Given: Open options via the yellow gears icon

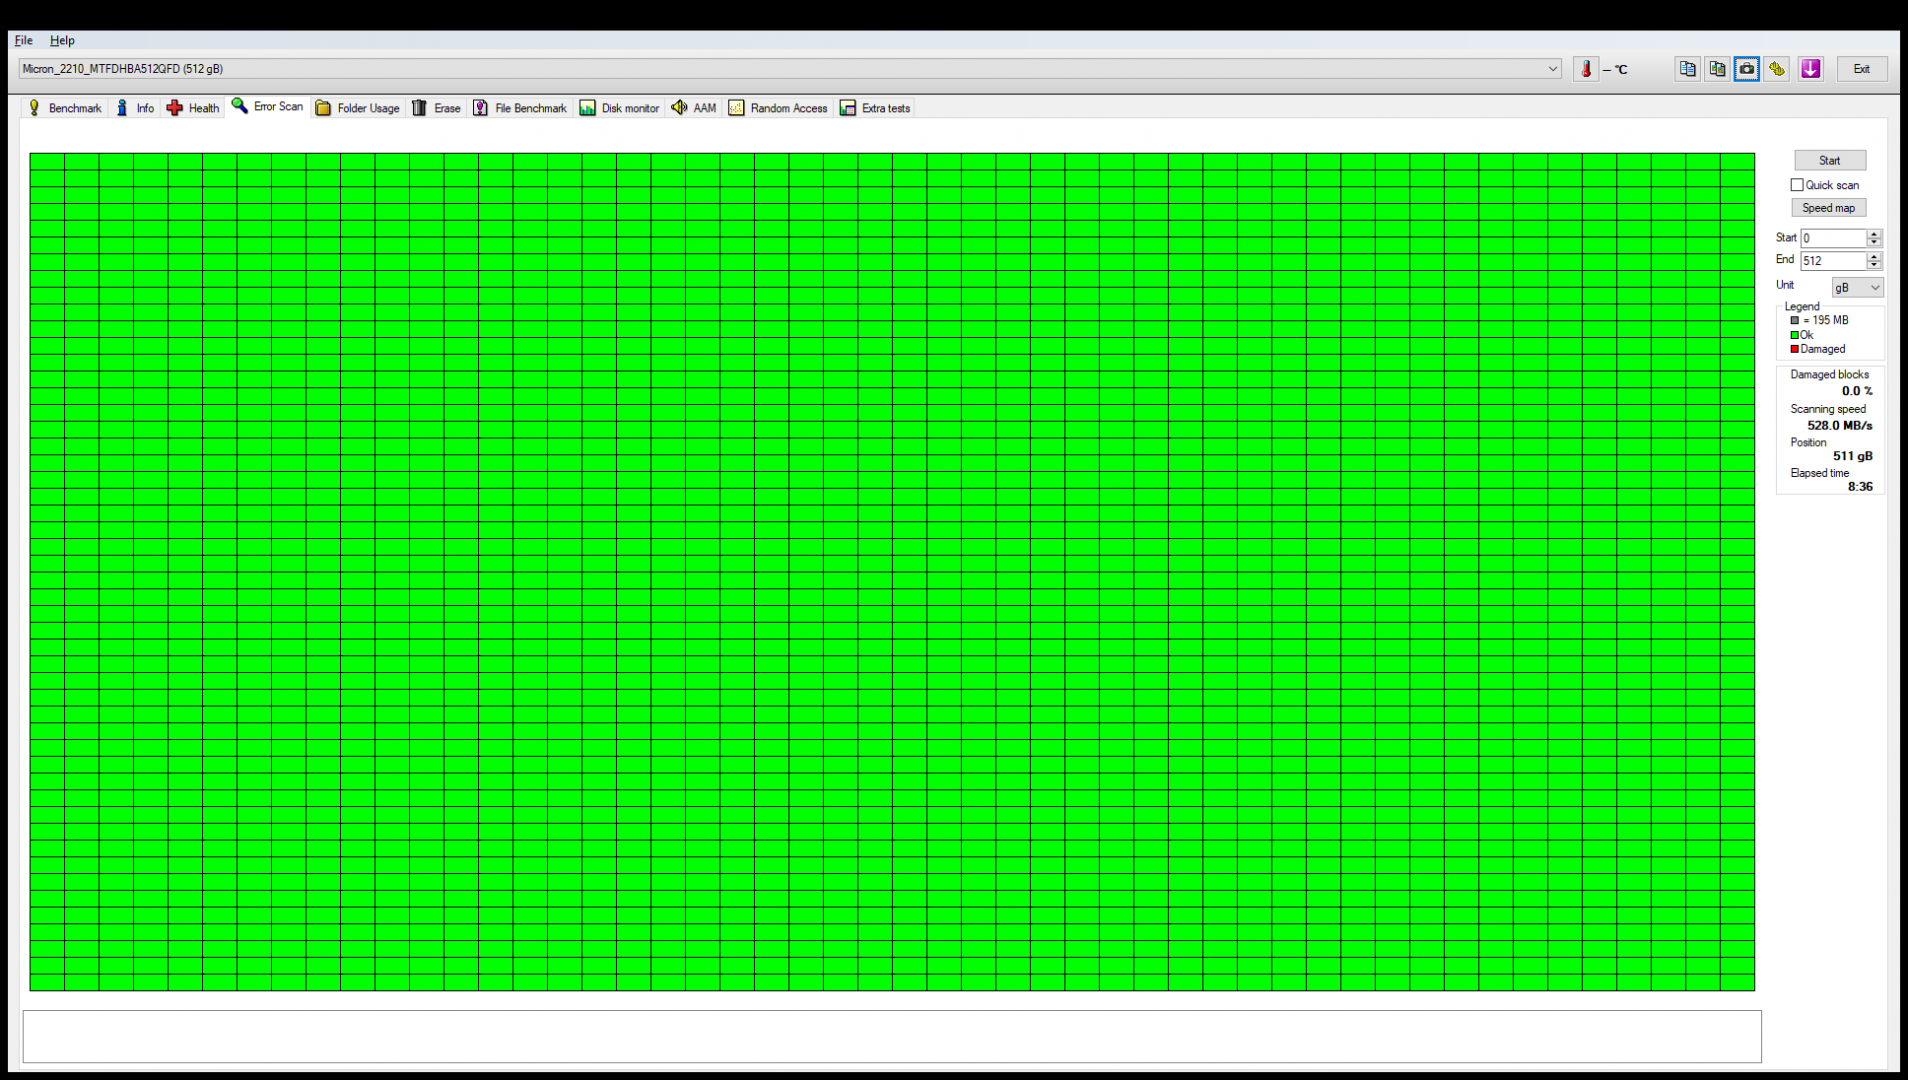Looking at the screenshot, I should click(x=1777, y=69).
